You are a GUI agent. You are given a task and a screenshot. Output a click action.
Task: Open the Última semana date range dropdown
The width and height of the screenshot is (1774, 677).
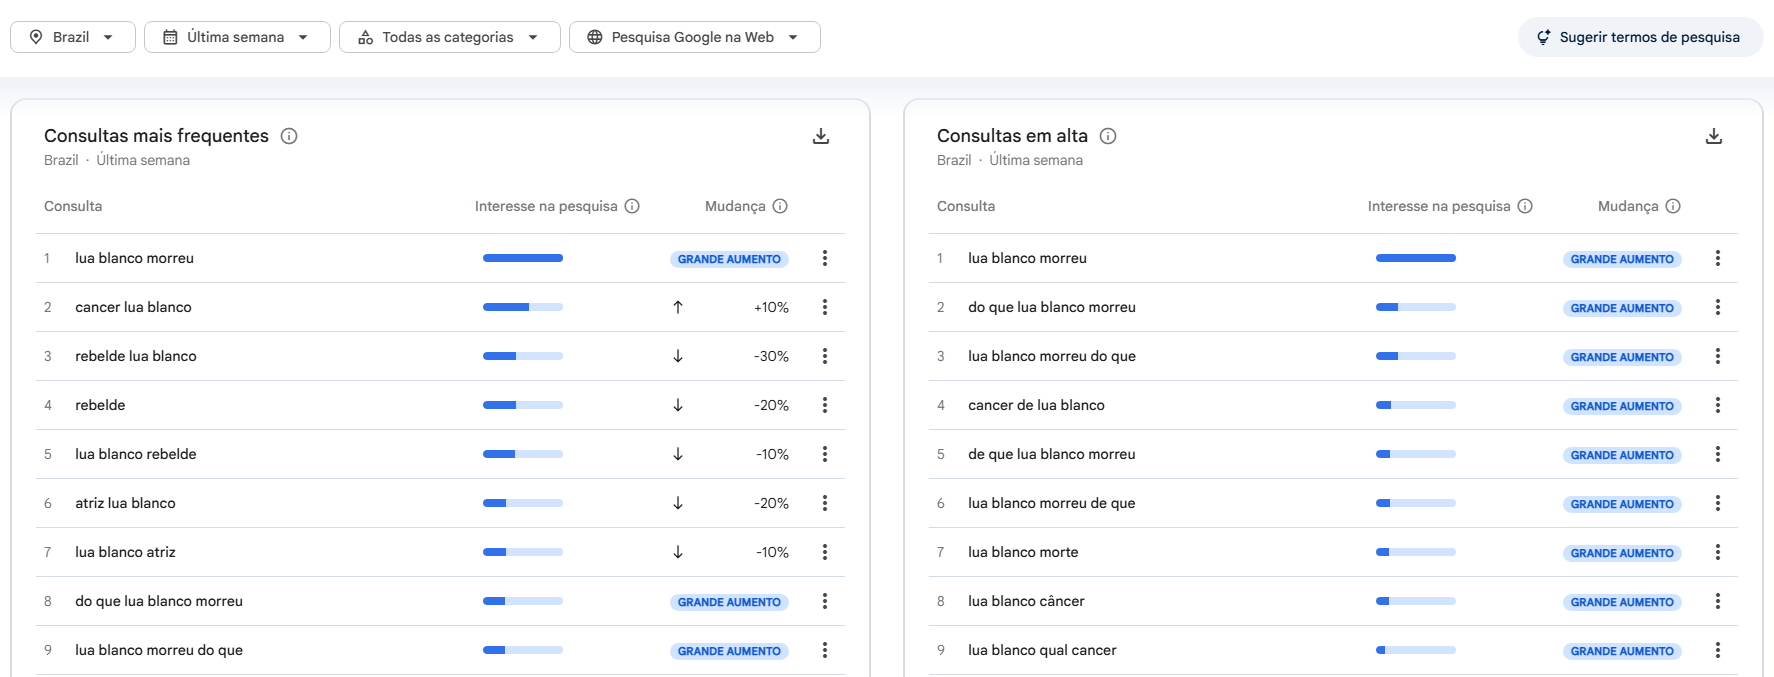coord(237,37)
